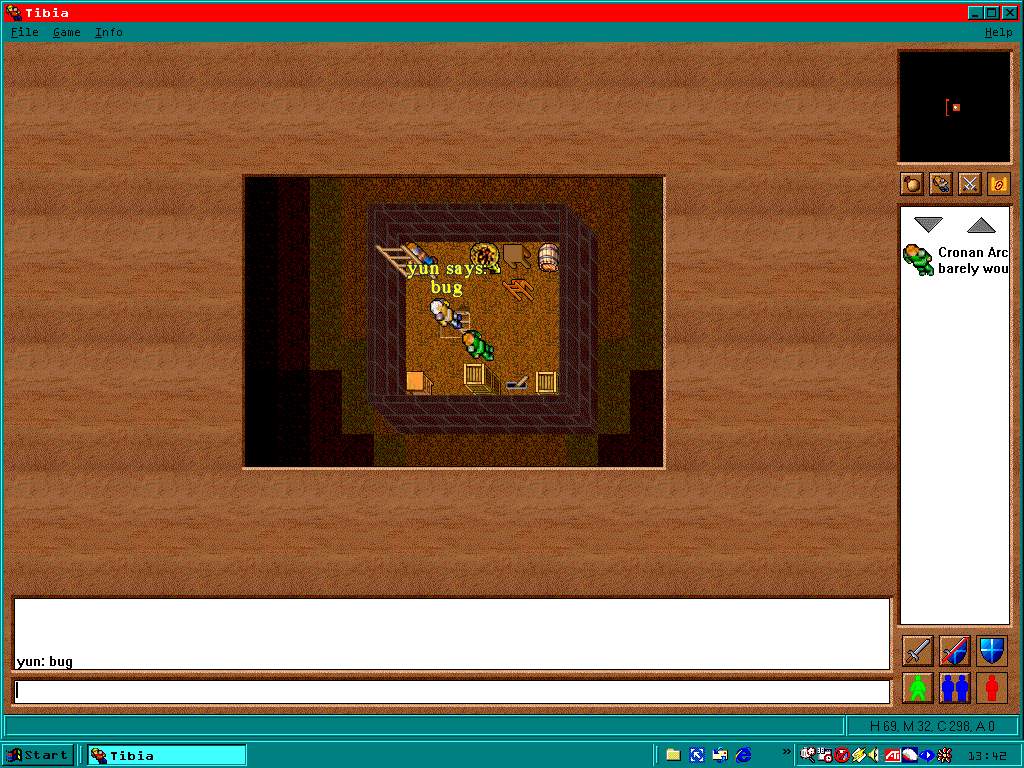1024x768 pixels.
Task: Click the orange rune marks on the floor
Action: tap(519, 289)
